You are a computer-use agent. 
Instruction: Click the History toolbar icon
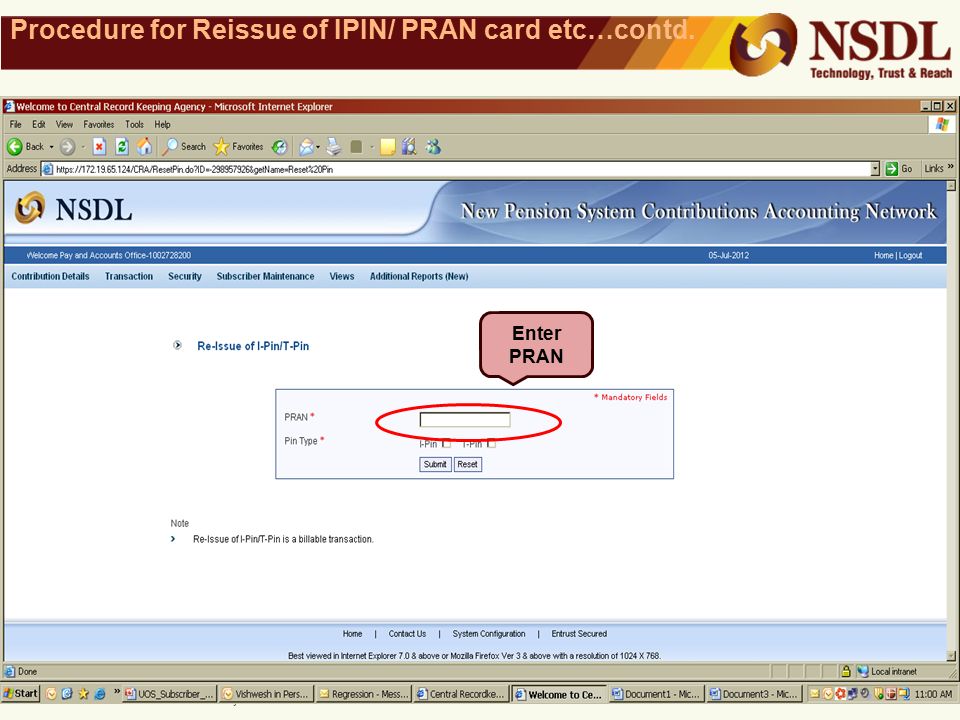(x=279, y=147)
